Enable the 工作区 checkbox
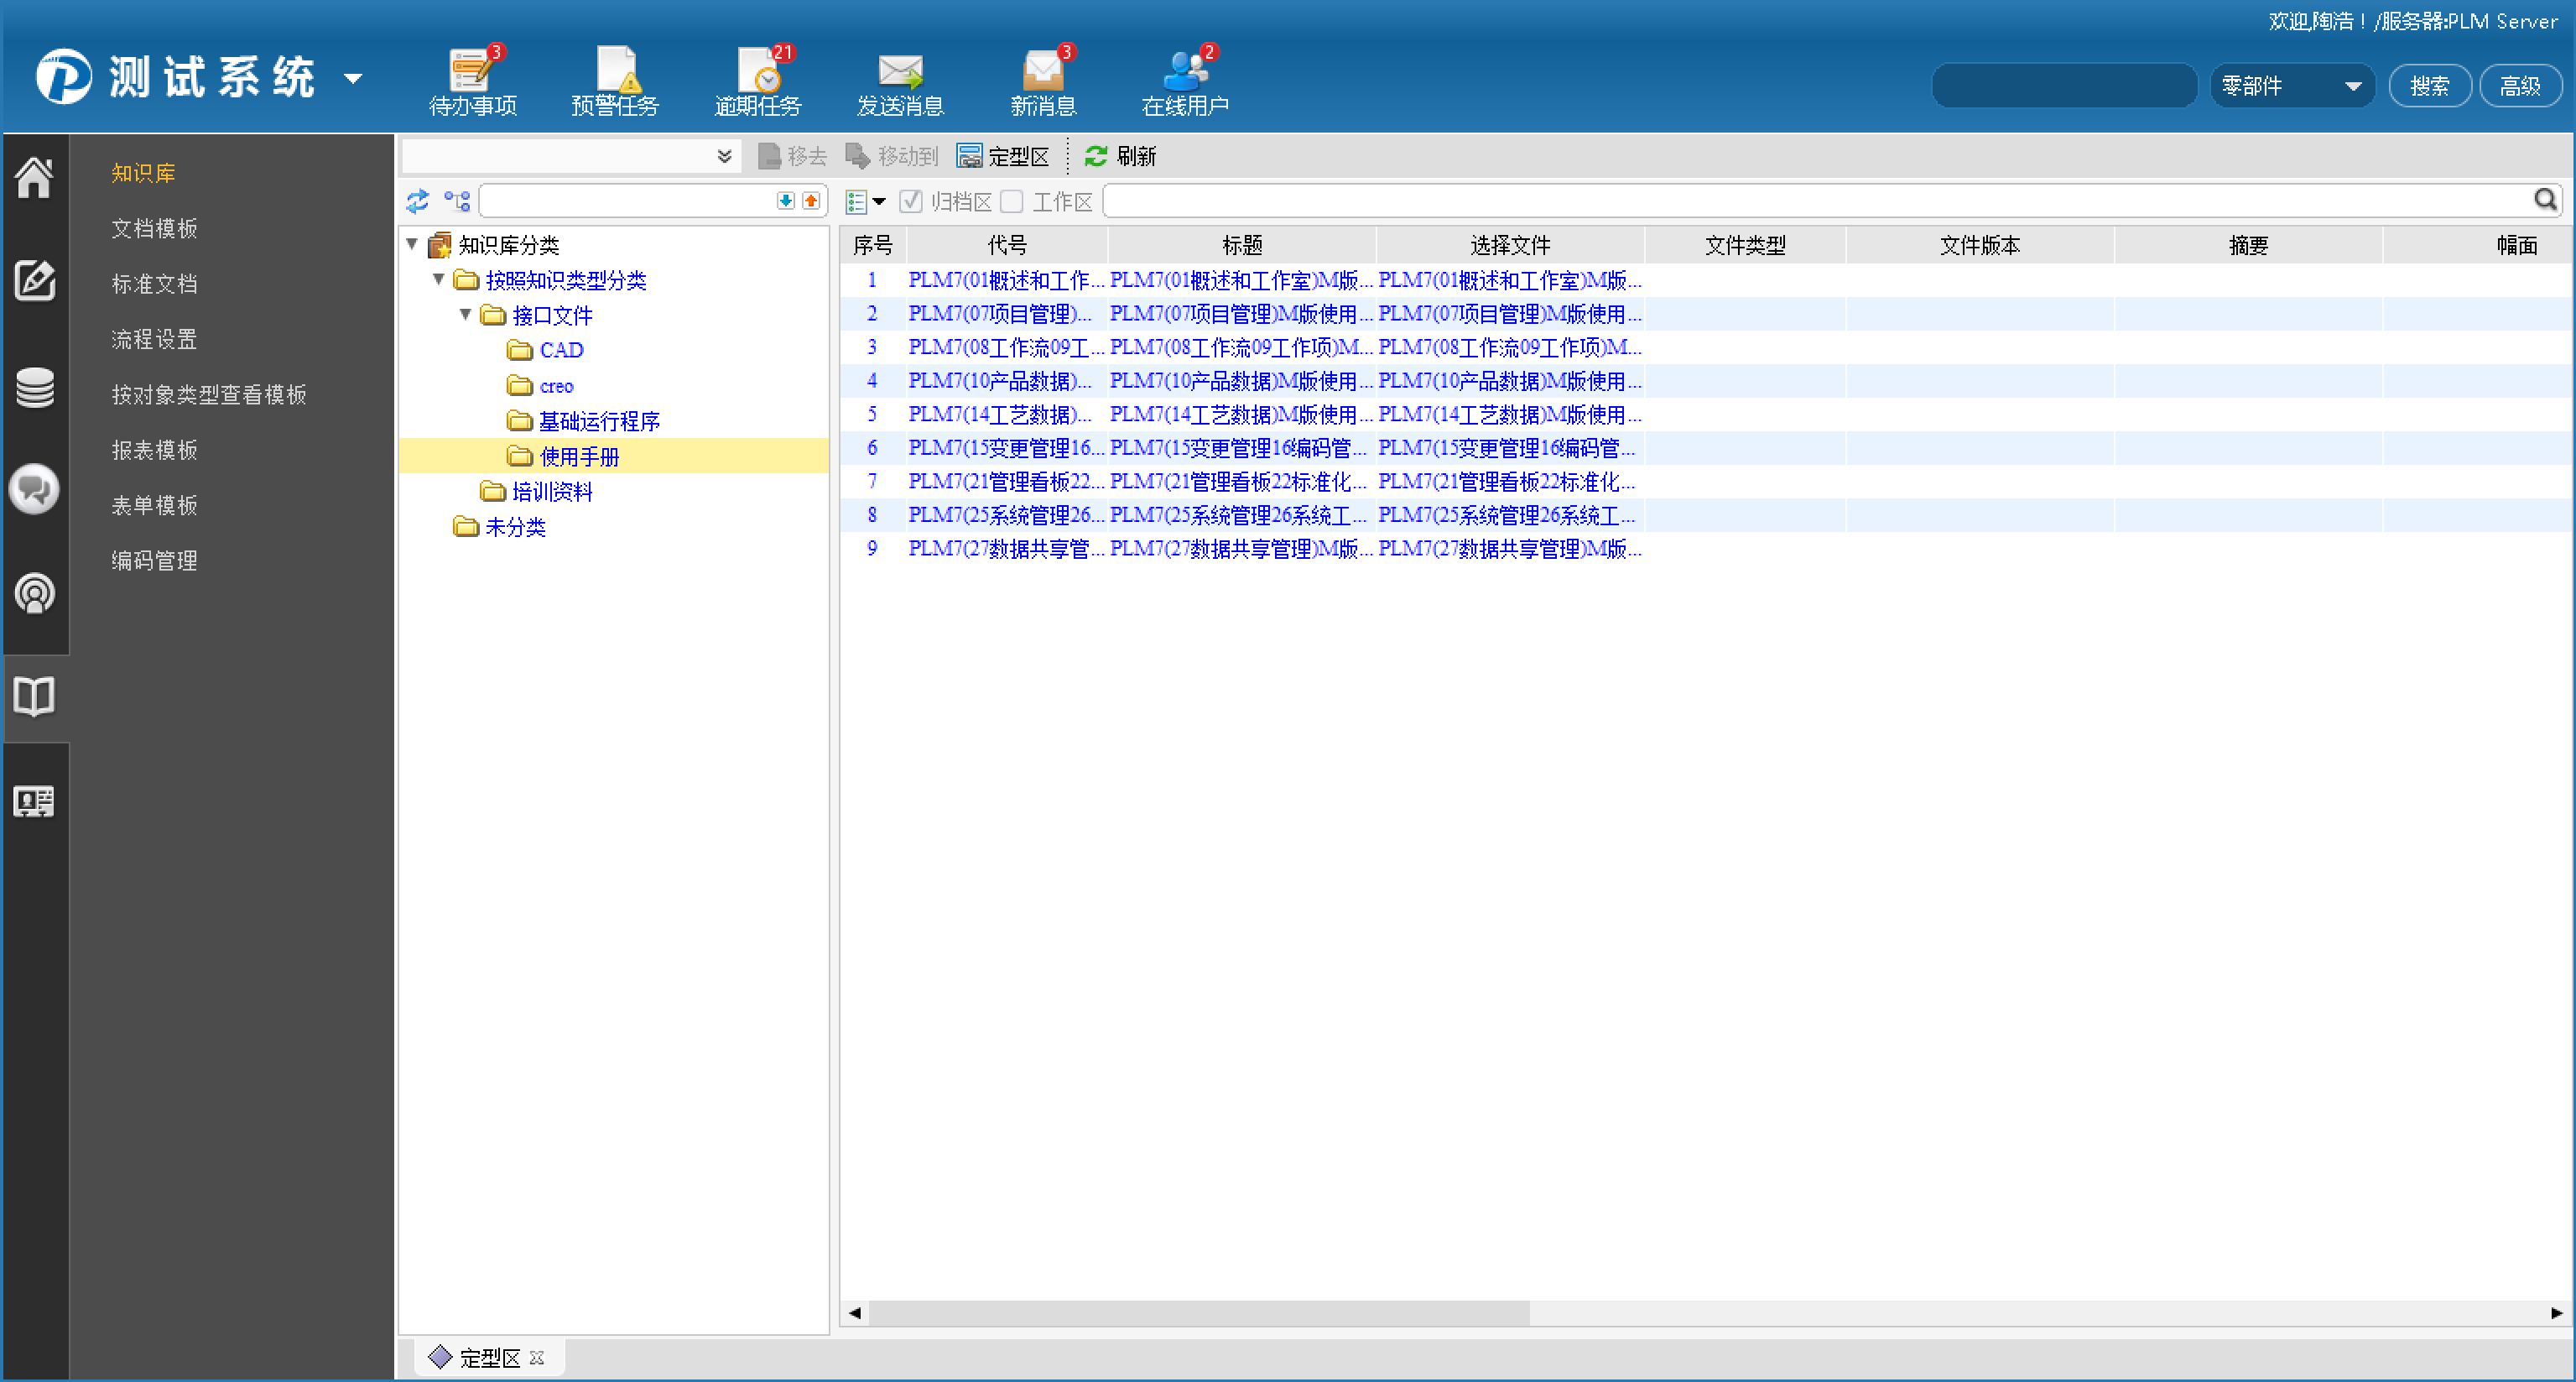Image resolution: width=2576 pixels, height=1382 pixels. 1012,202
